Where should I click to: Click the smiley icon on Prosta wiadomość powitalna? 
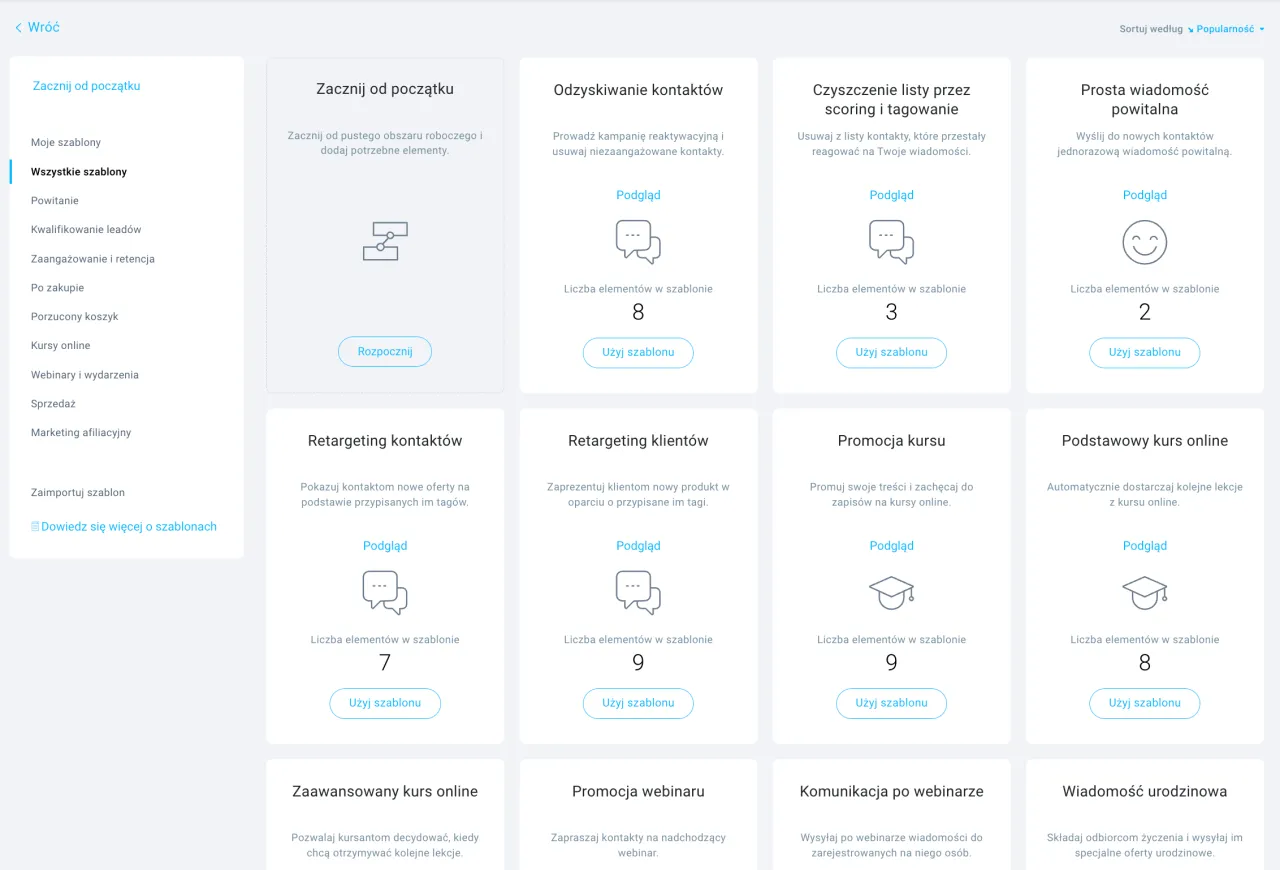[1144, 242]
